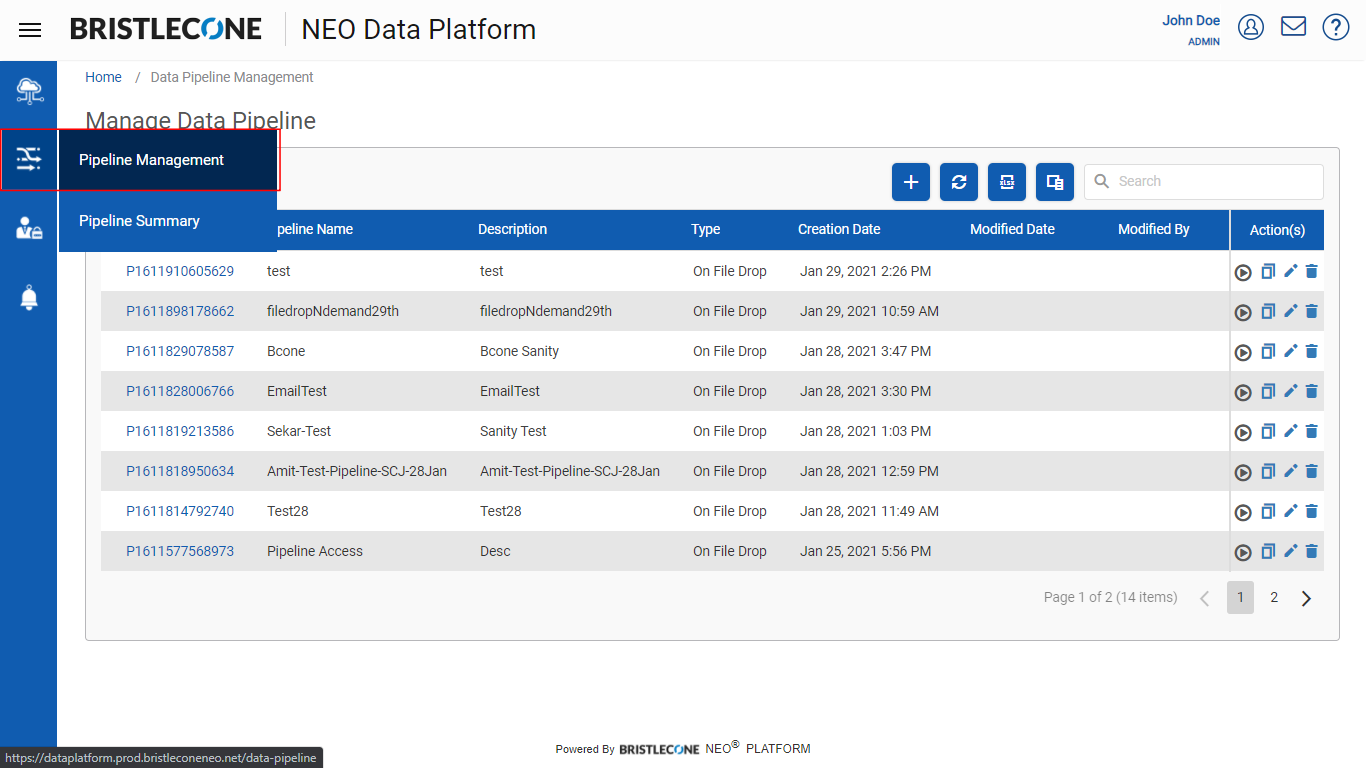The width and height of the screenshot is (1366, 768).
Task: Open pipeline link P1611898178662
Action: (x=180, y=311)
